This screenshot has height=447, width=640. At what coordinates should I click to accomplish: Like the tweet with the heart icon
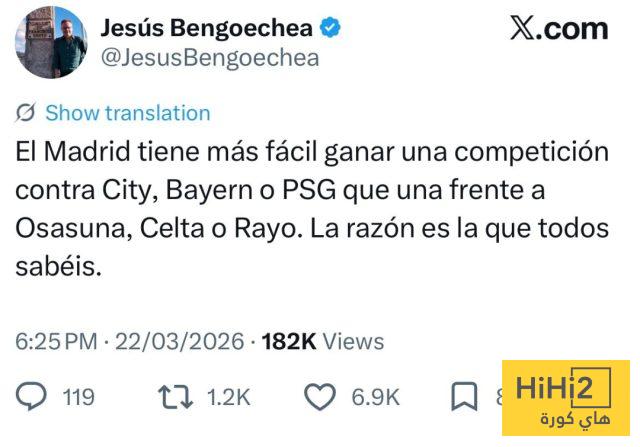coord(319,397)
